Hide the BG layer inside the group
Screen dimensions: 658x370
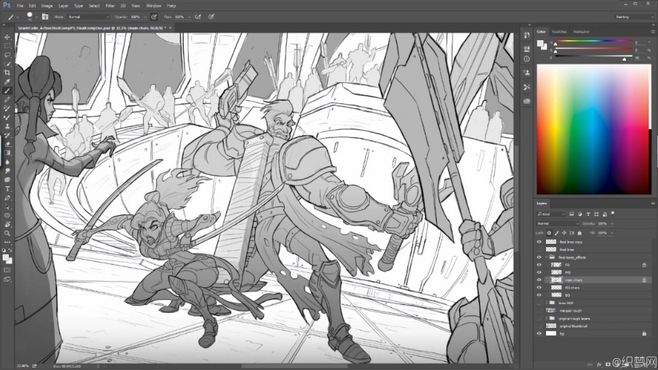[539, 295]
